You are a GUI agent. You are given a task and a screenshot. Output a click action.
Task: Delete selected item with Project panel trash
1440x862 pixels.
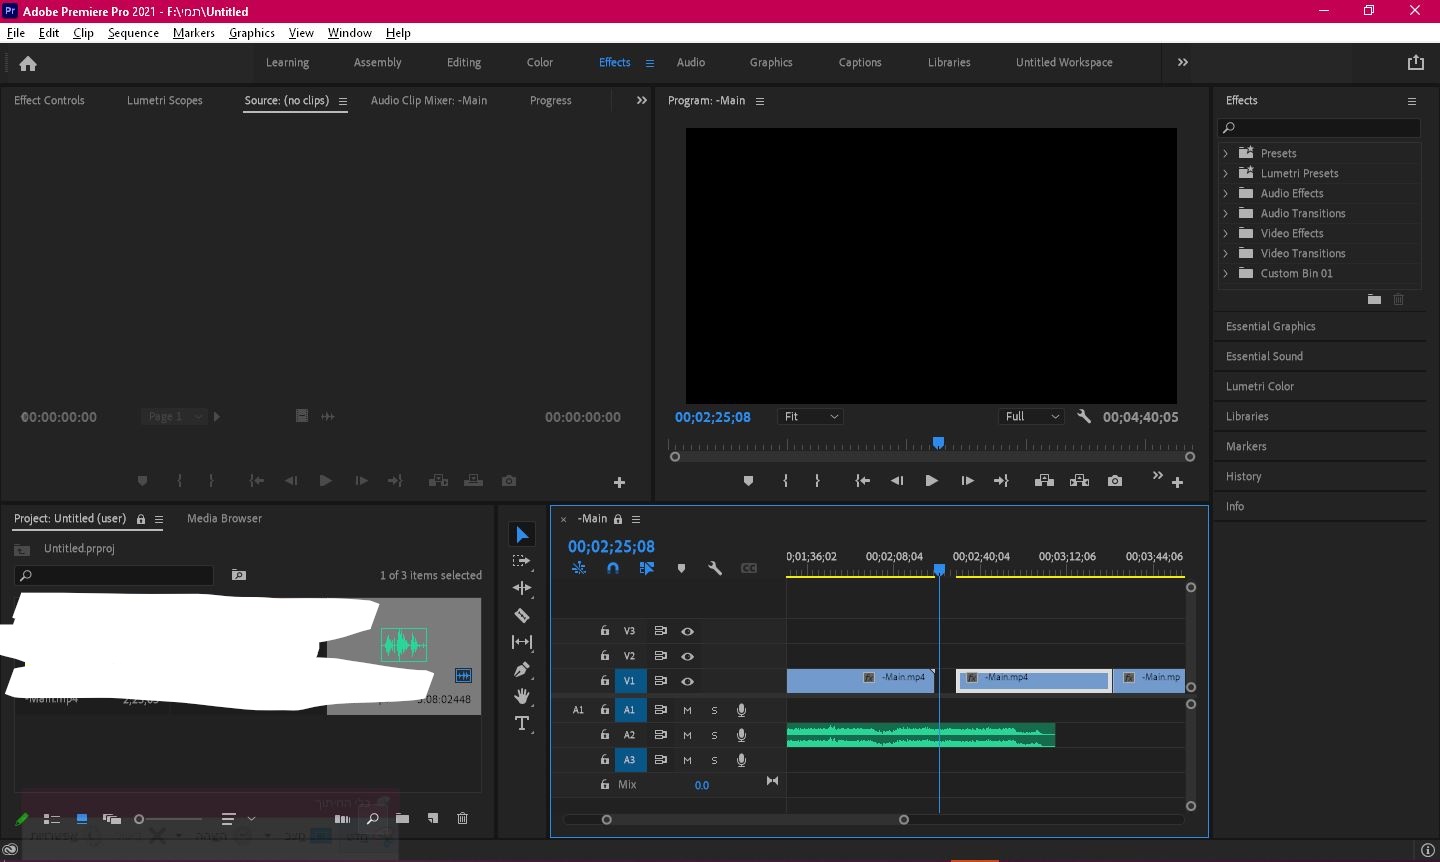click(x=462, y=818)
